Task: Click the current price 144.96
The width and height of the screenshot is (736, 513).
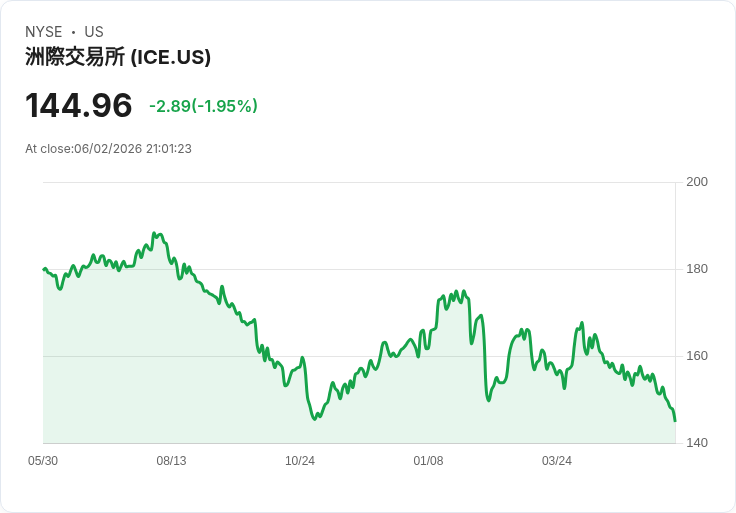Action: click(x=78, y=105)
